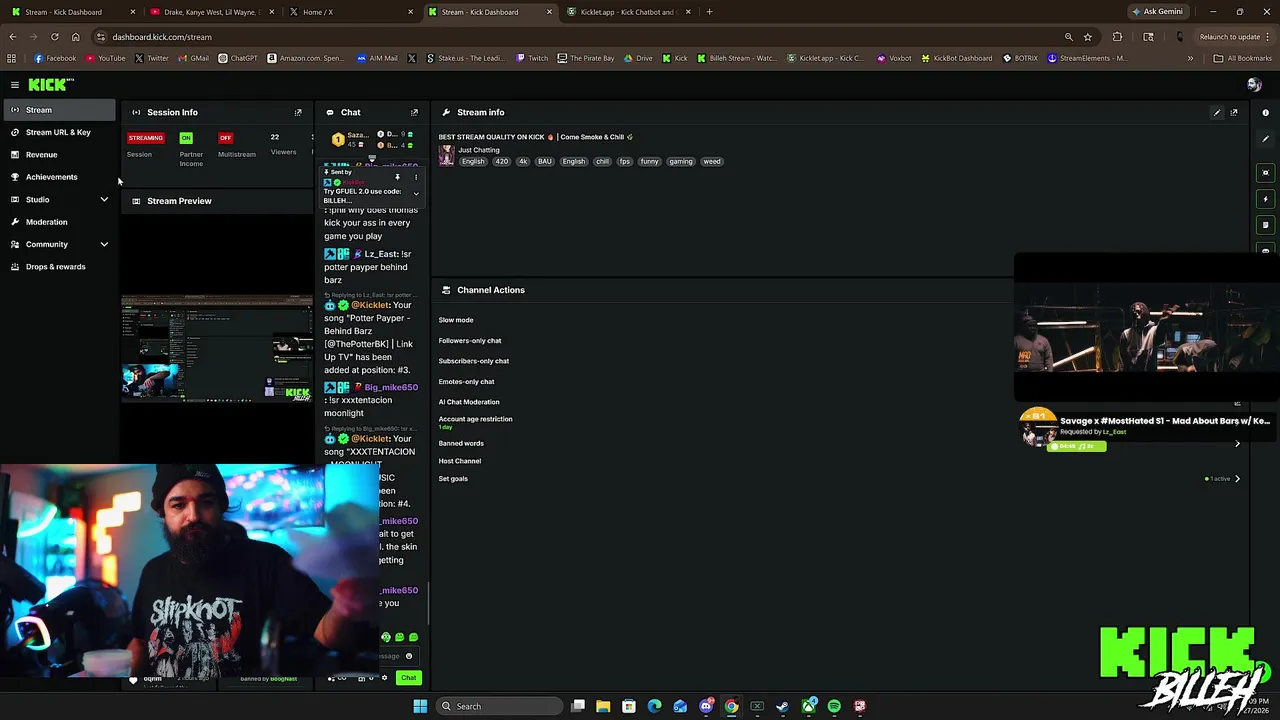Open the Kick hamburger menu
The height and width of the screenshot is (720, 1280).
click(x=15, y=85)
